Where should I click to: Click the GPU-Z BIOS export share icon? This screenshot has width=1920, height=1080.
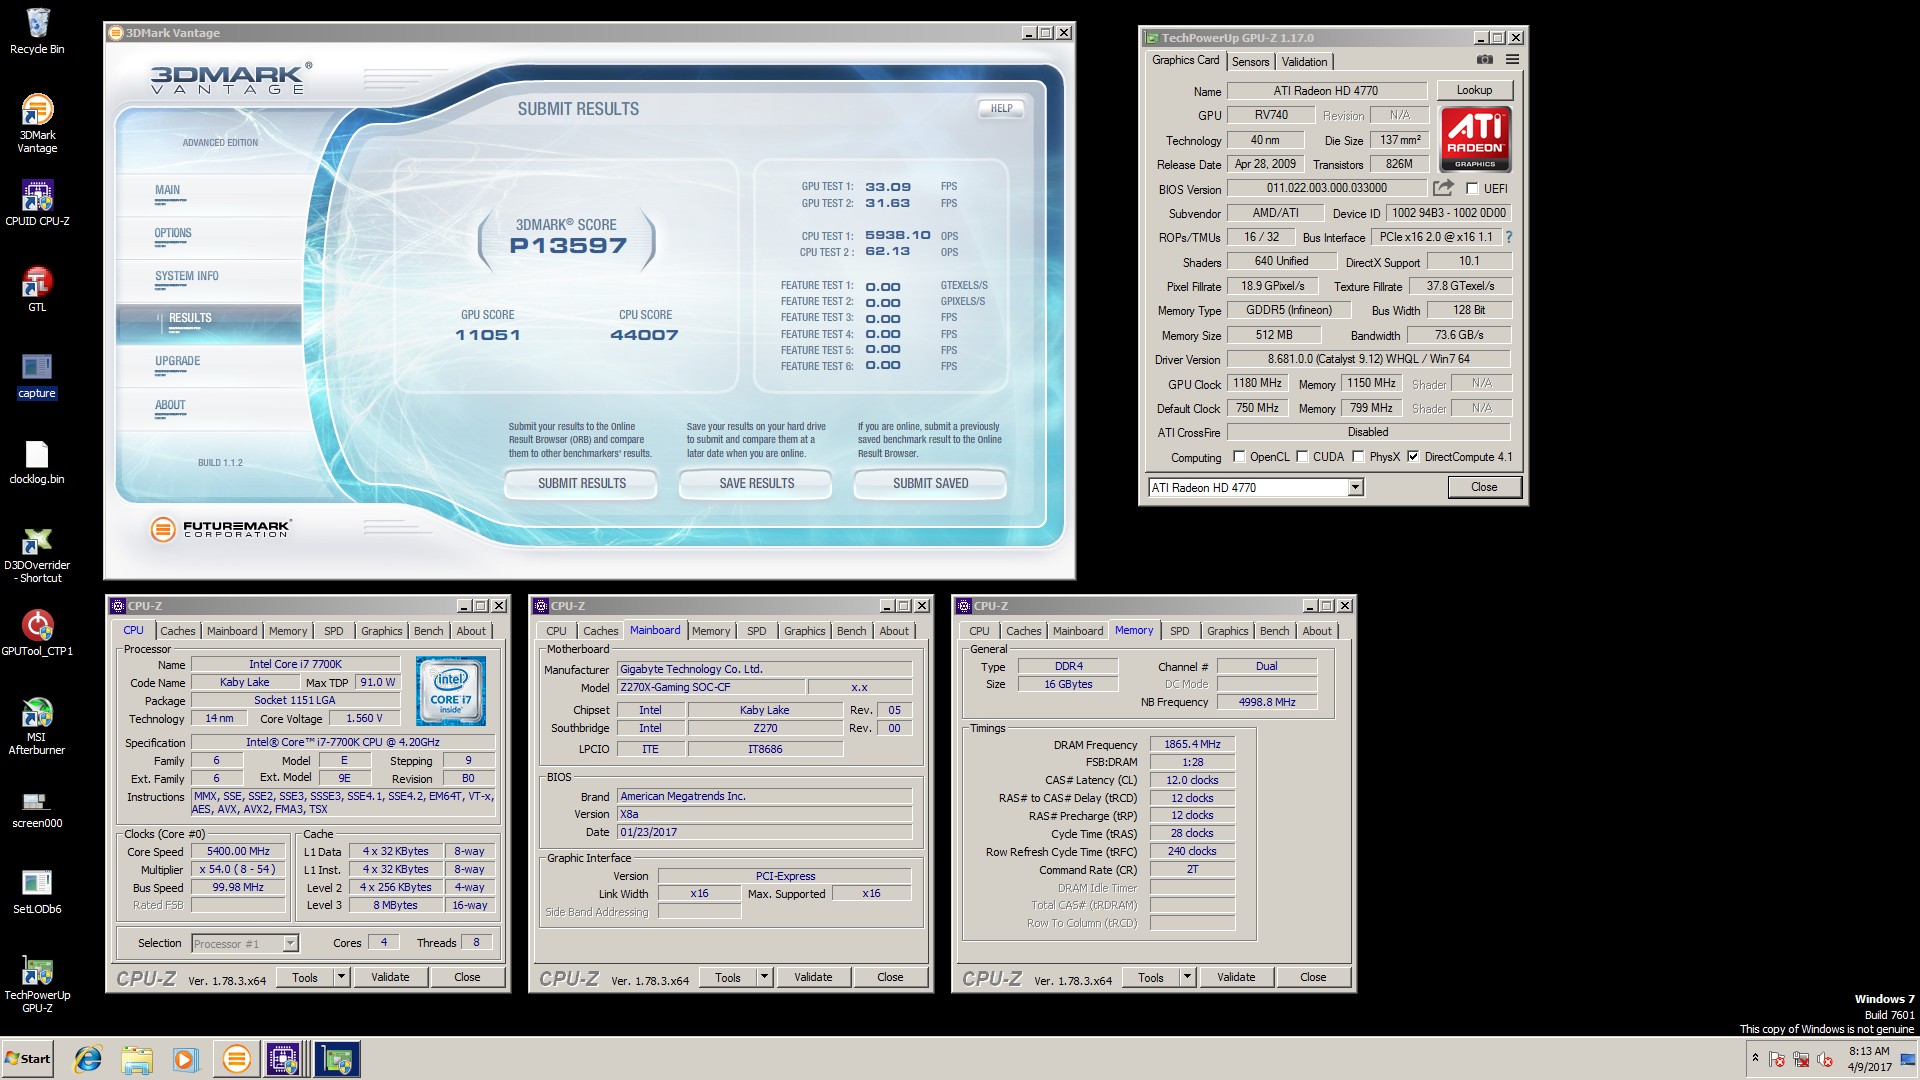pos(1443,188)
